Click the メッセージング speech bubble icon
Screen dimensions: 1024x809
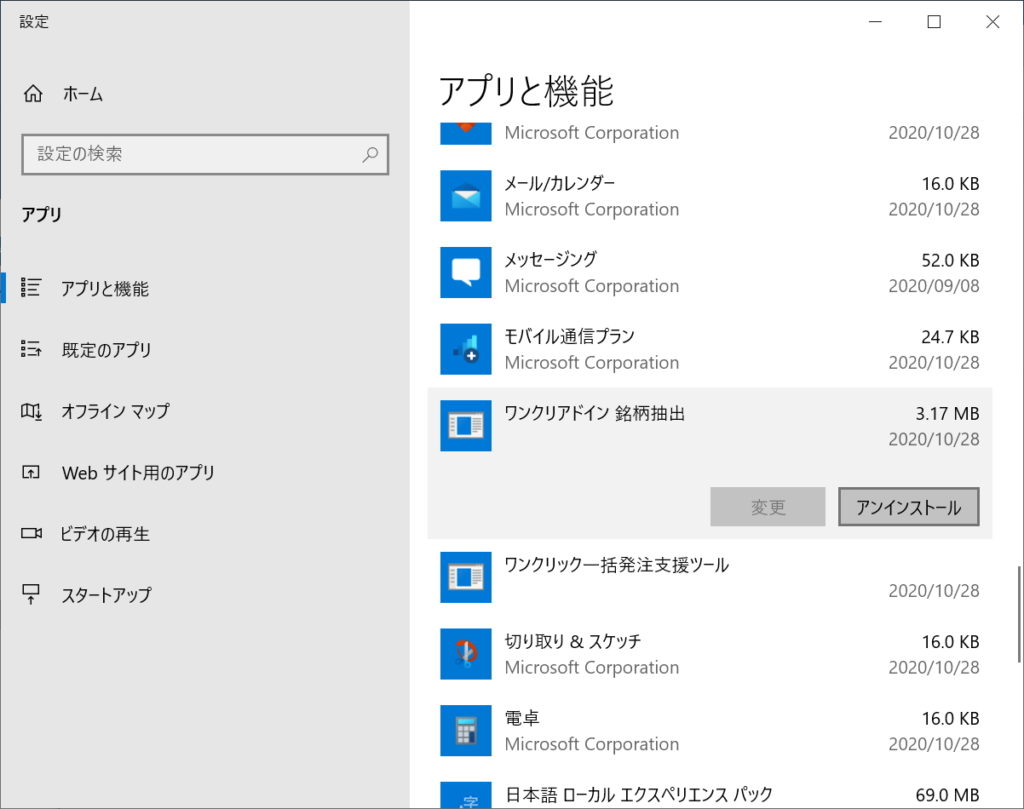(466, 272)
